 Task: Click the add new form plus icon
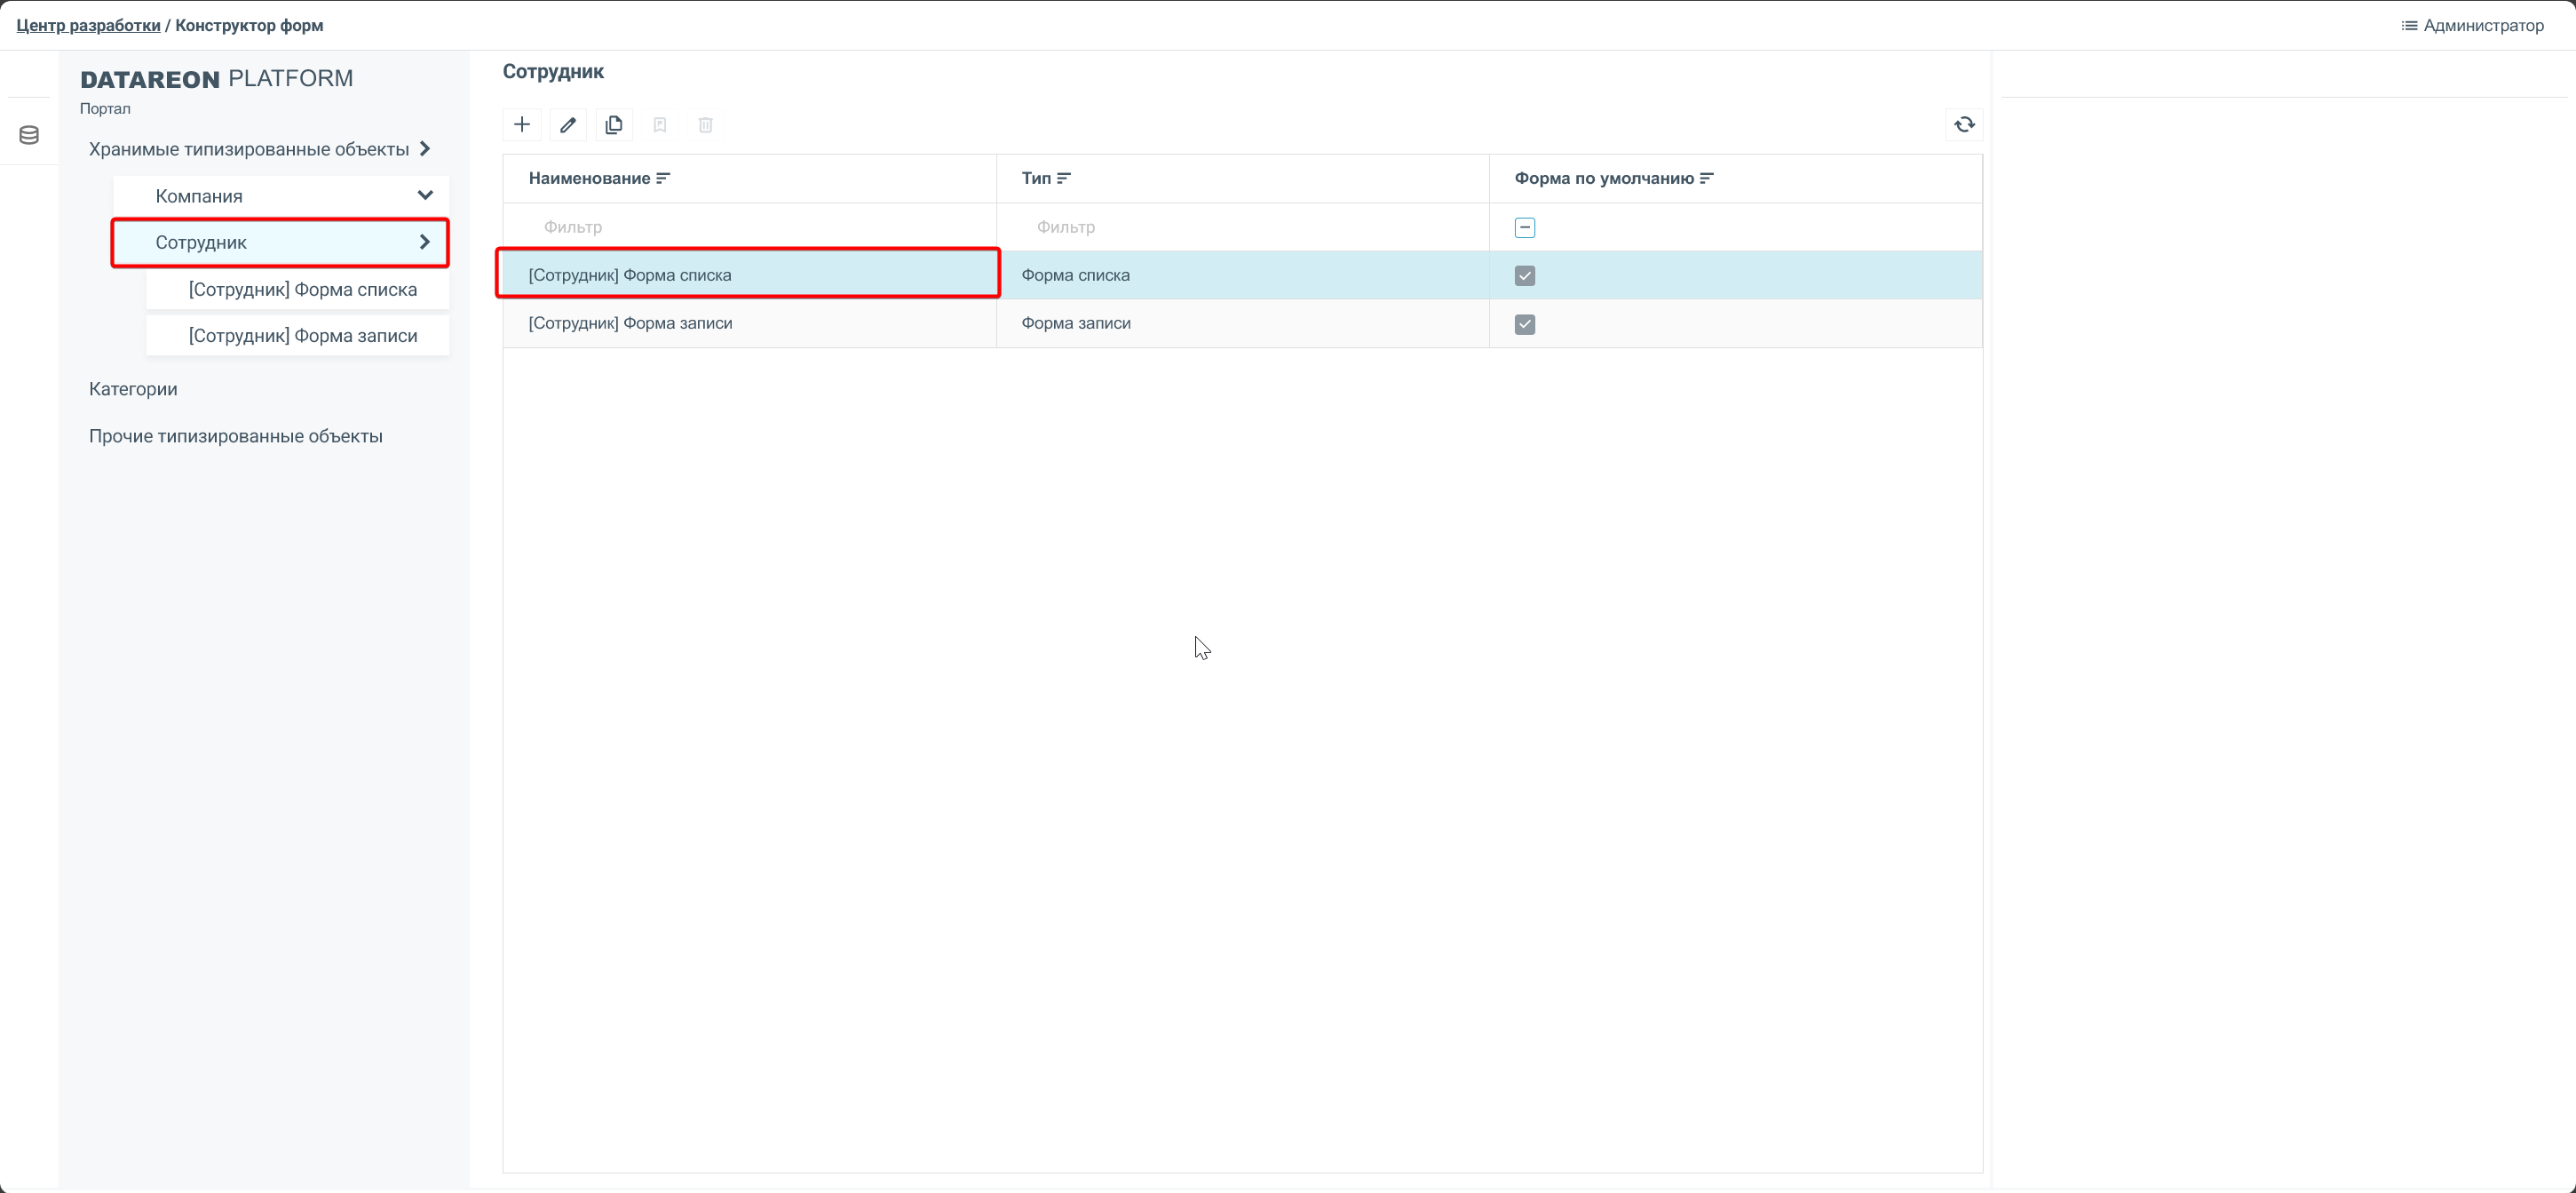pyautogui.click(x=522, y=125)
